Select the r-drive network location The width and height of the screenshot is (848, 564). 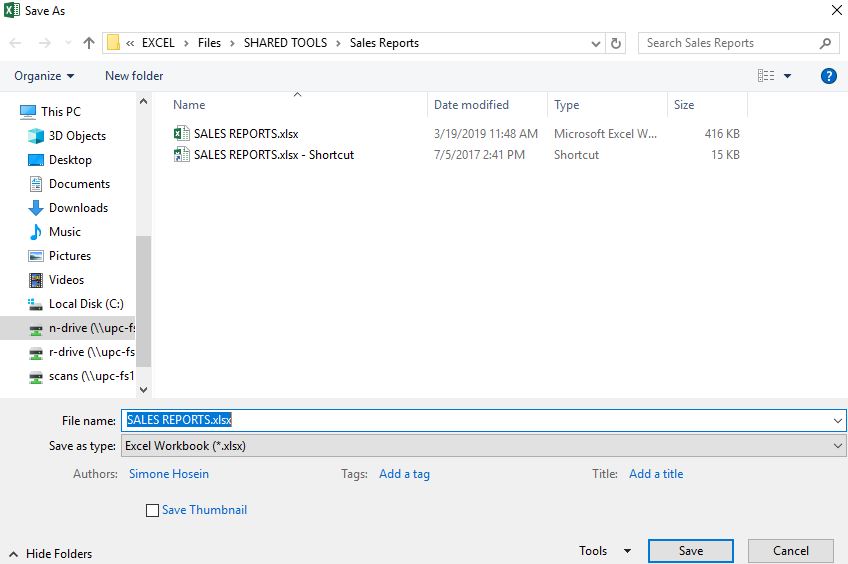tap(81, 352)
